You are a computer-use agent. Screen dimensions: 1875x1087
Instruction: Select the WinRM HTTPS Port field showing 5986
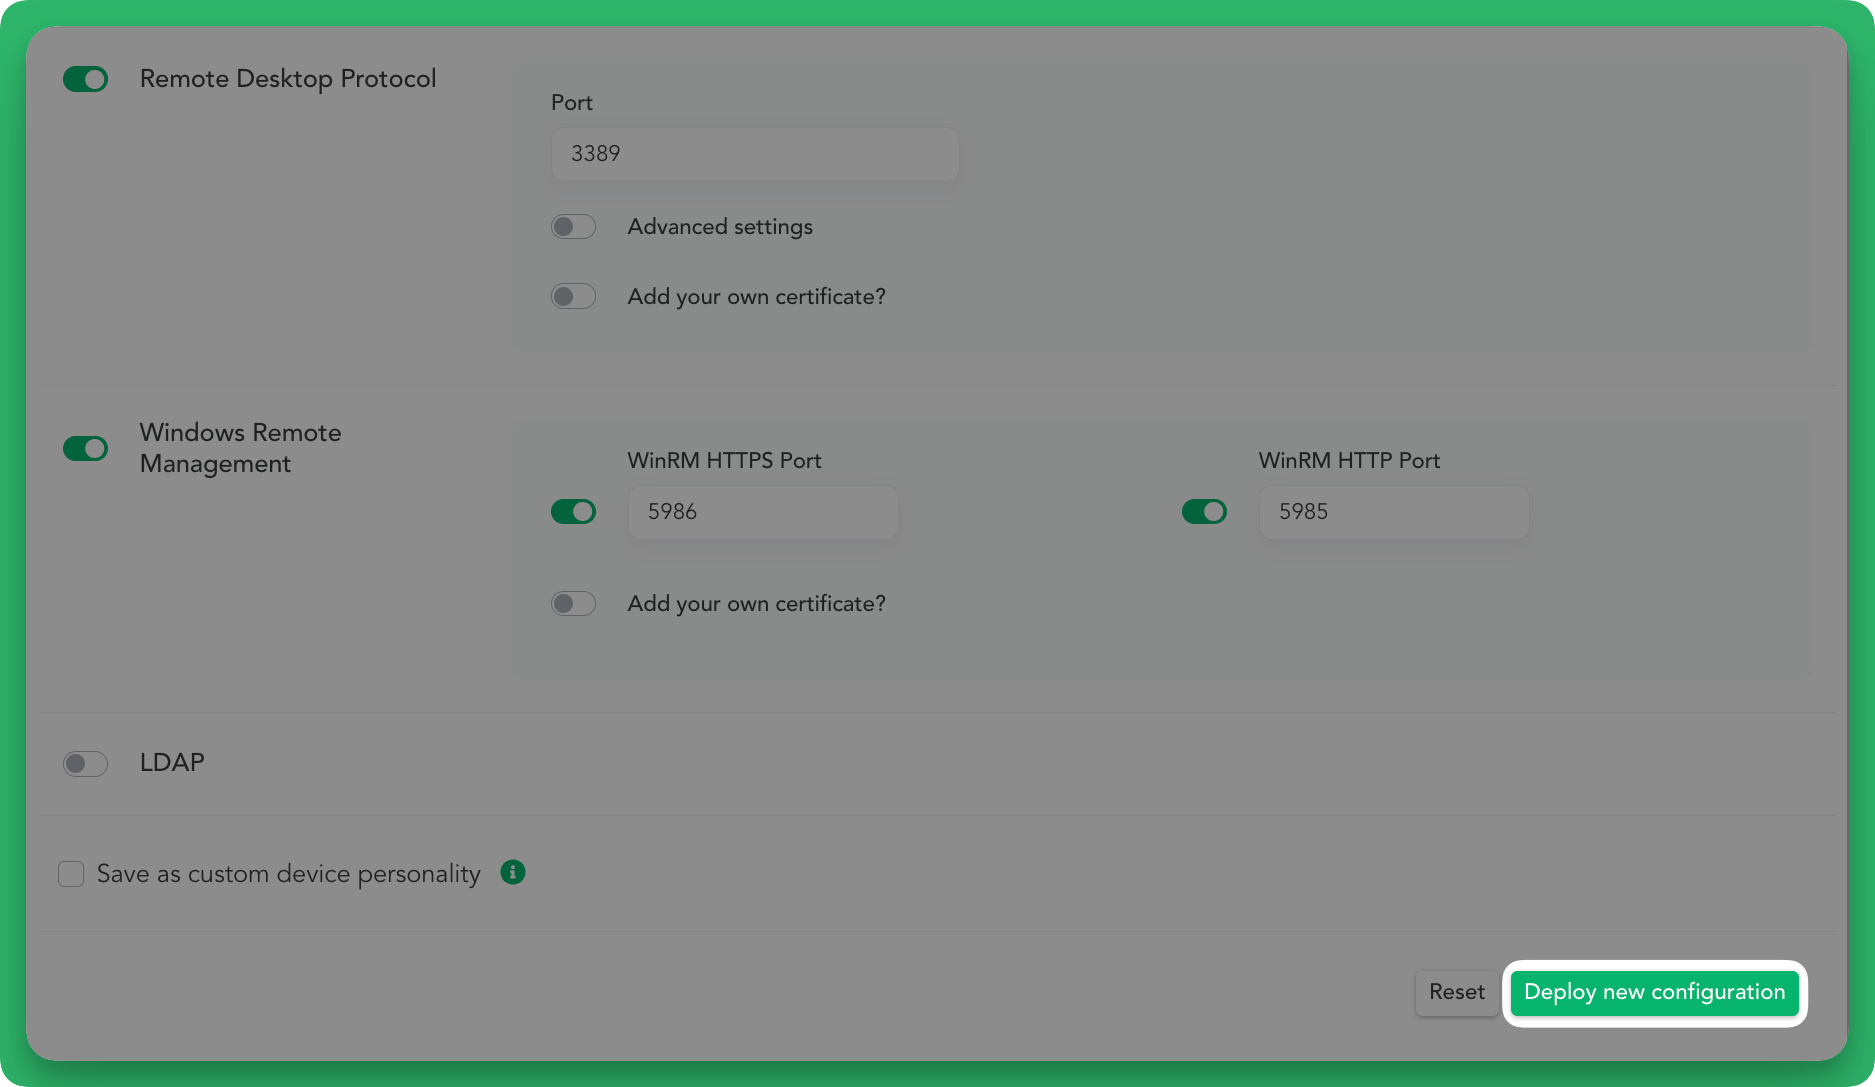[762, 511]
